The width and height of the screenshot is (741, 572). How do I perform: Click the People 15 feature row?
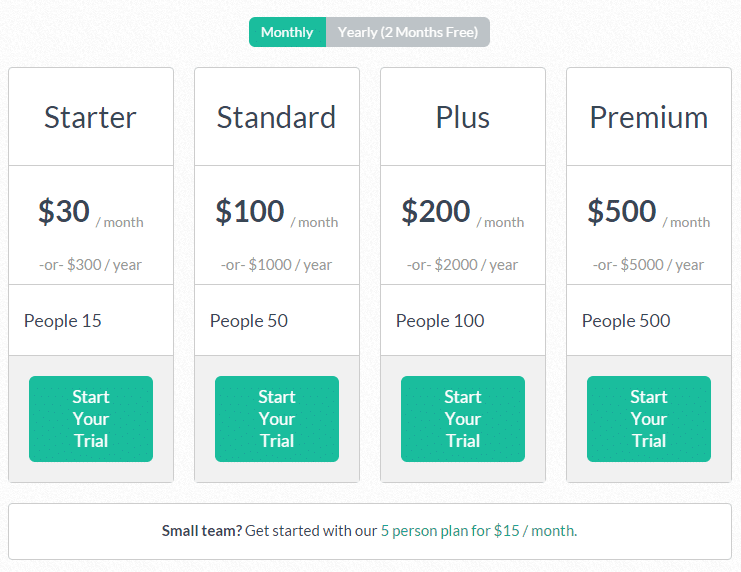point(91,321)
